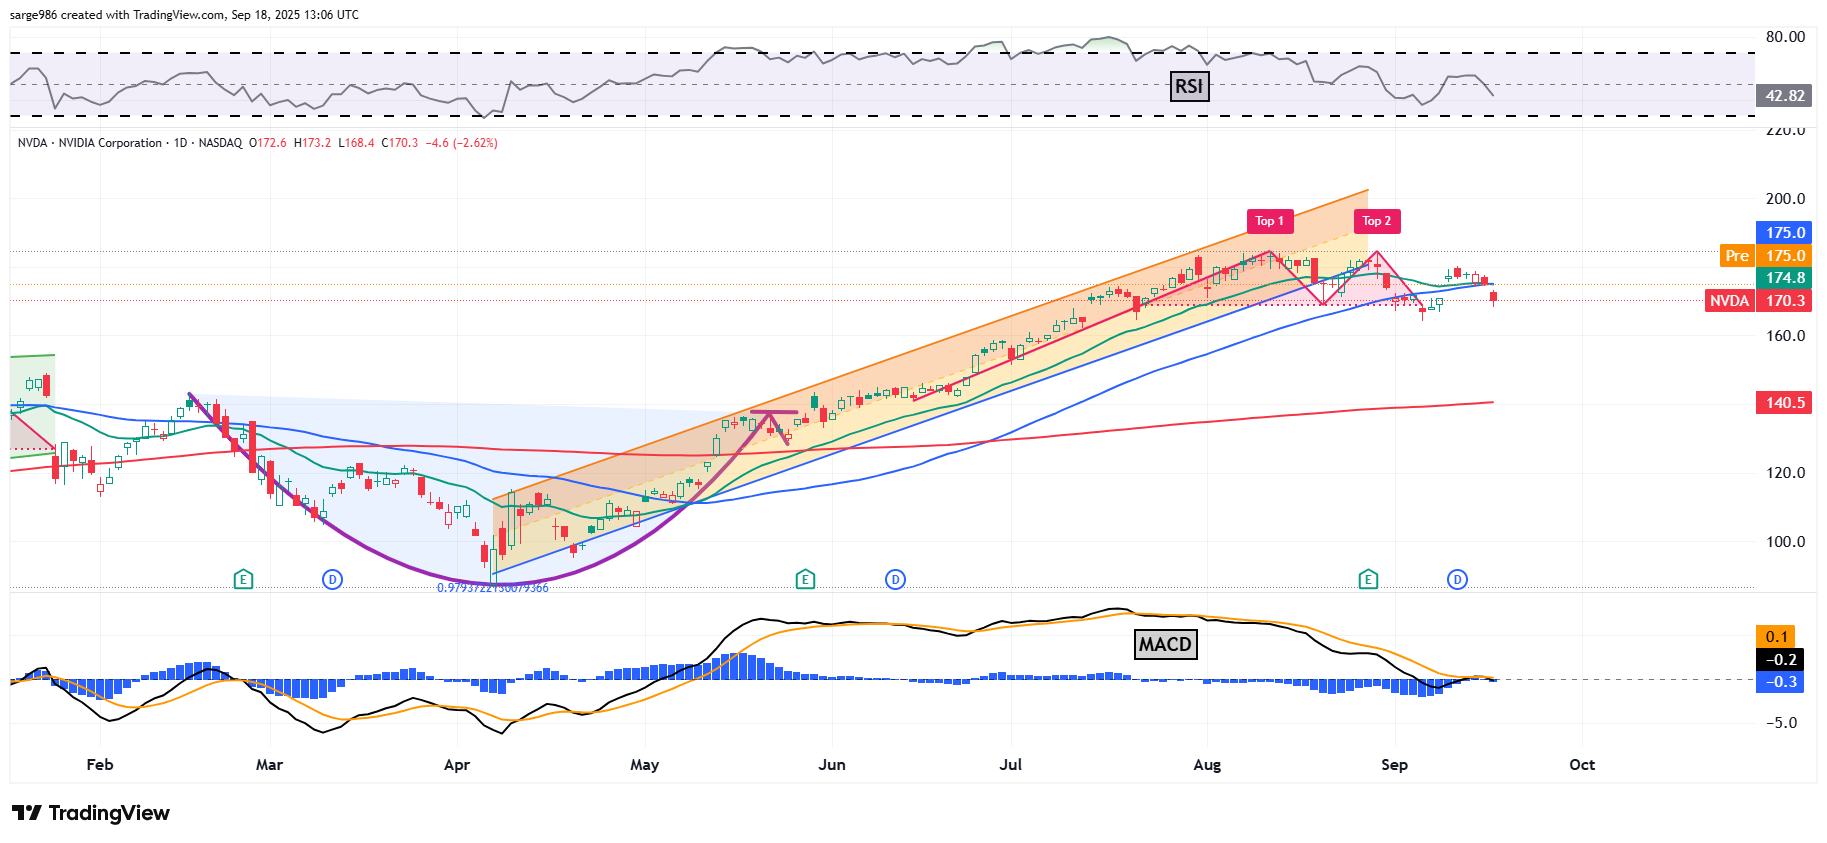Click the September dividend D marker
This screenshot has height=843, width=1827.
tap(1457, 579)
